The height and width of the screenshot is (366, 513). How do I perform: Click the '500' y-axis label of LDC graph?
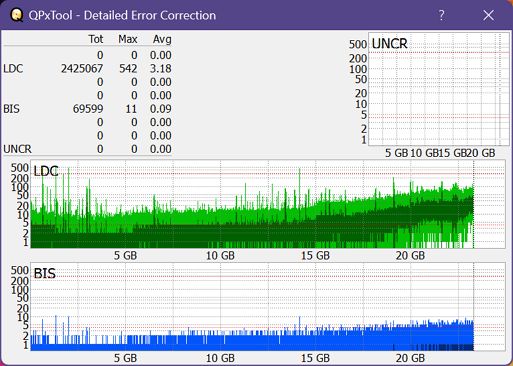[20, 168]
